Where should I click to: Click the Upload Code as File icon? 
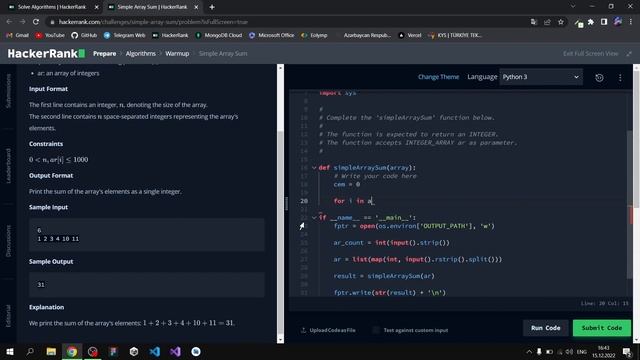point(303,330)
